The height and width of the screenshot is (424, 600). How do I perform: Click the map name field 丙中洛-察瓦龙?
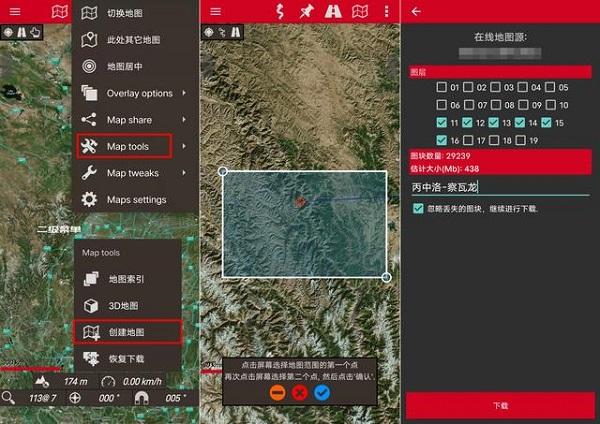[x=500, y=187]
